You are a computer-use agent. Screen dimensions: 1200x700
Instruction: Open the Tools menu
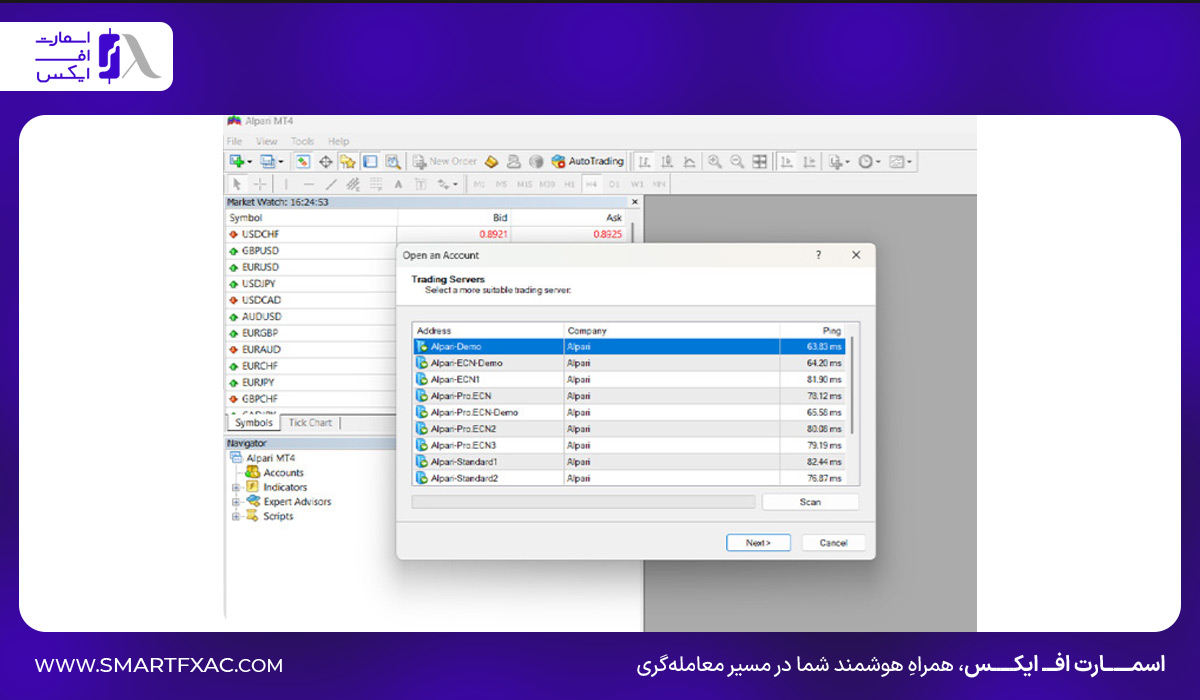[x=303, y=141]
